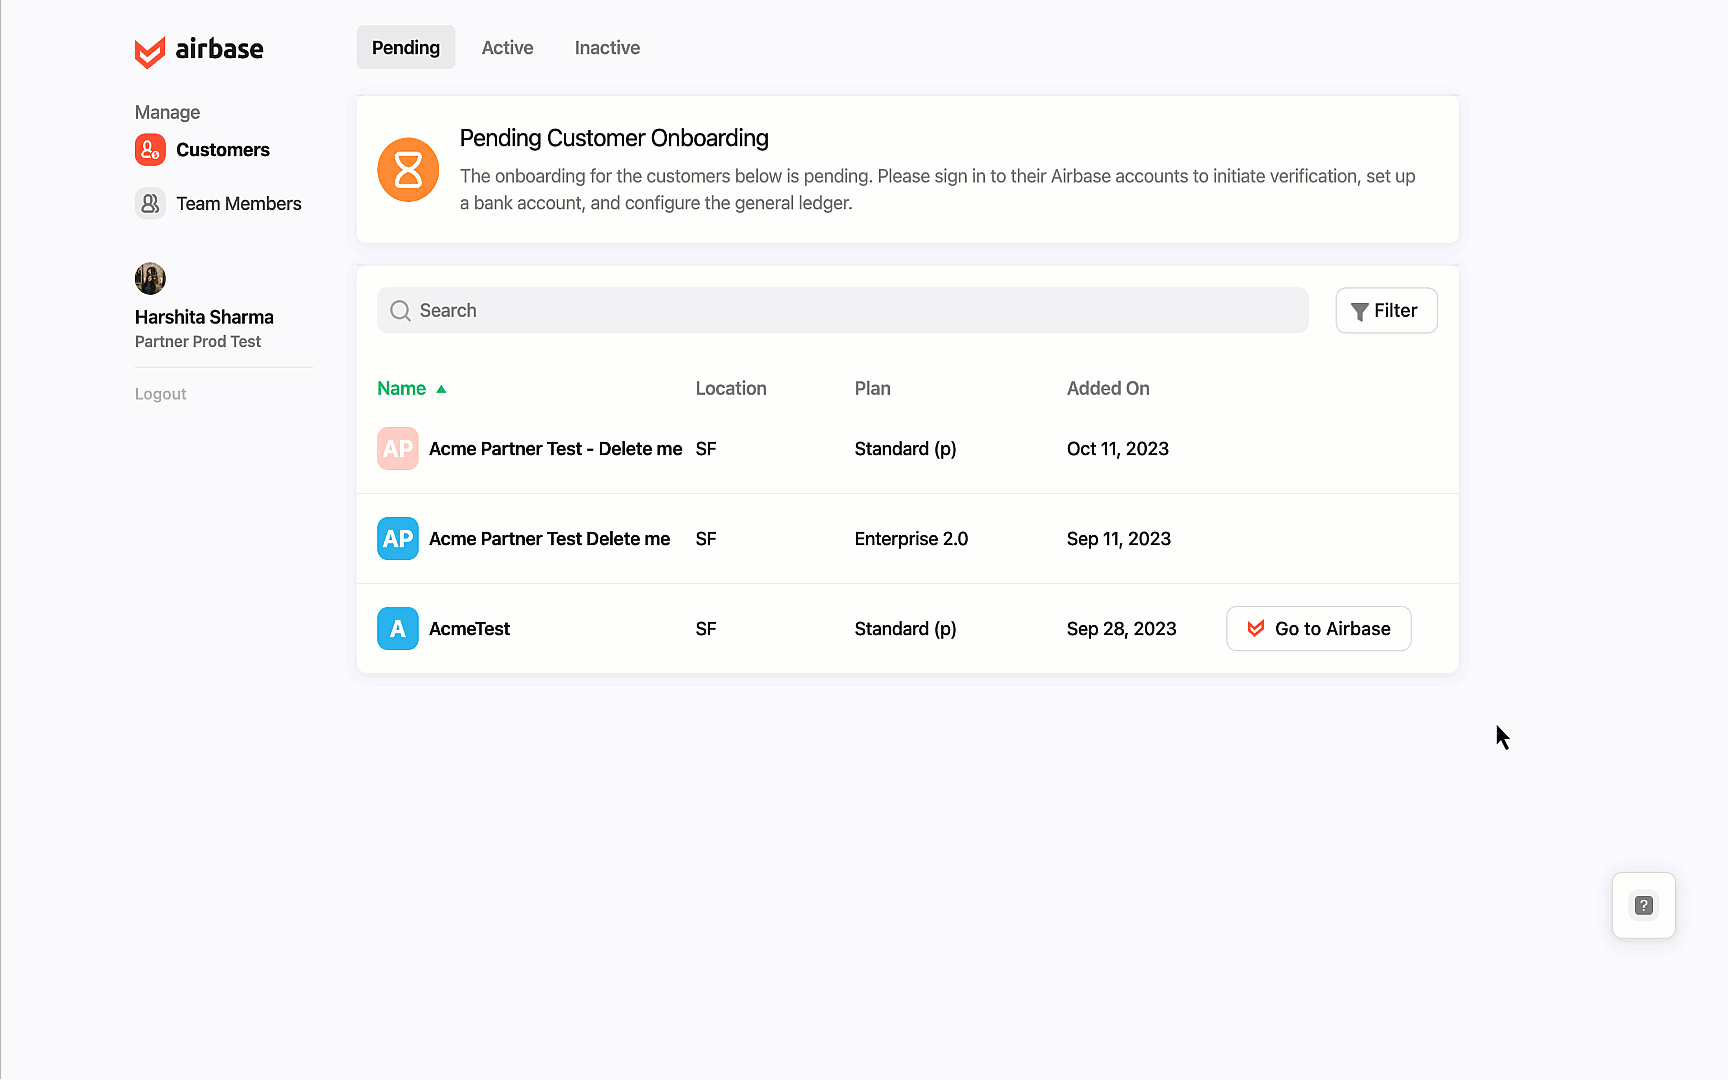Screen dimensions: 1728x1080
Task: Click the AP avatar for Acme Partner Test - Delete me
Action: click(398, 449)
